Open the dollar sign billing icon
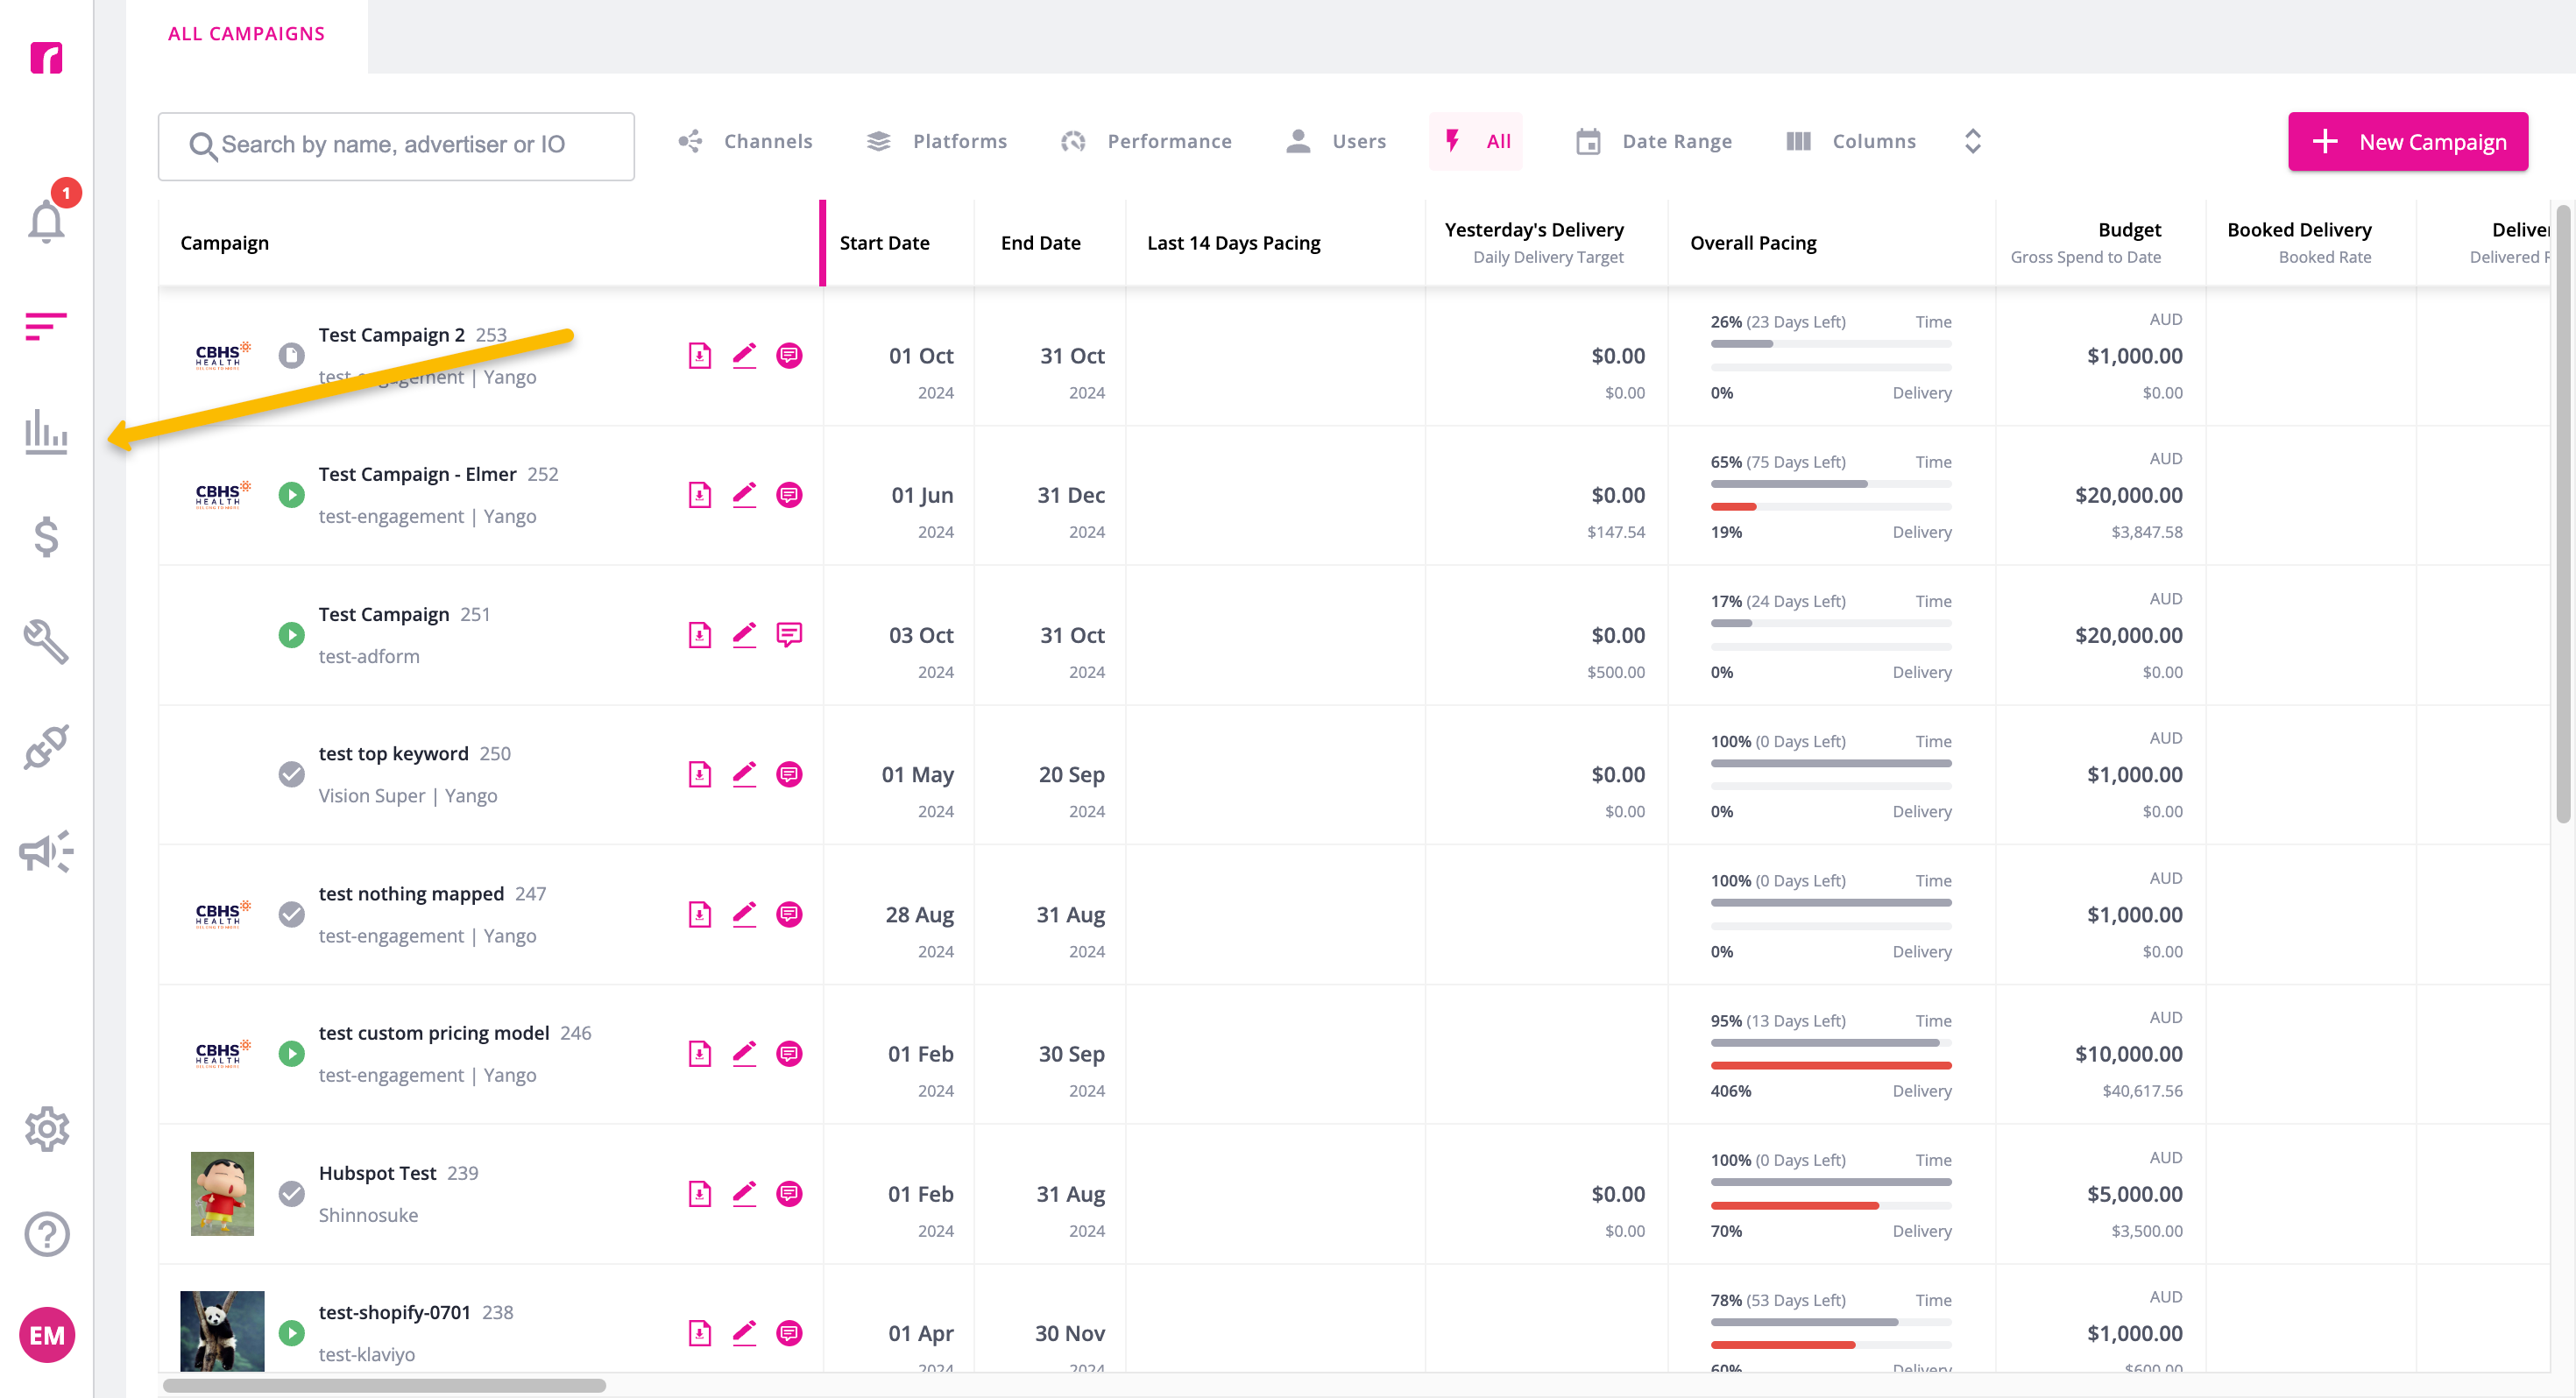The image size is (2576, 1398). click(x=46, y=537)
